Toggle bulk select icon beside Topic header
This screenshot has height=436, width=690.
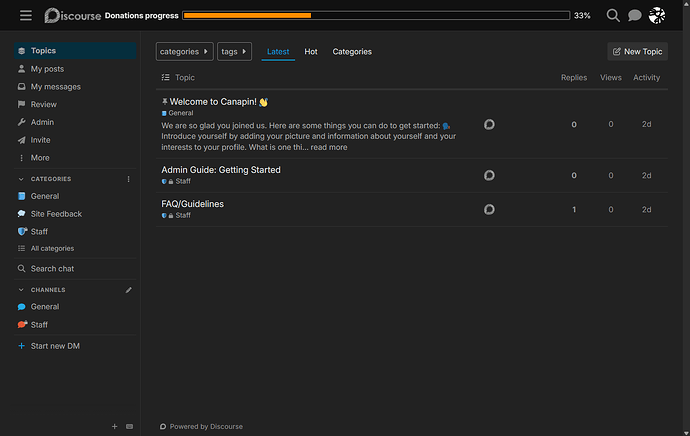point(165,77)
